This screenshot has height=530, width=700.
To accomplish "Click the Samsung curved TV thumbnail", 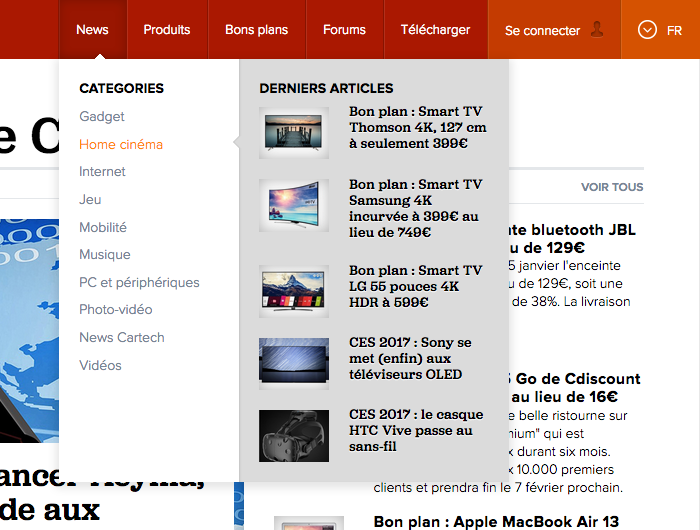I will pos(294,205).
